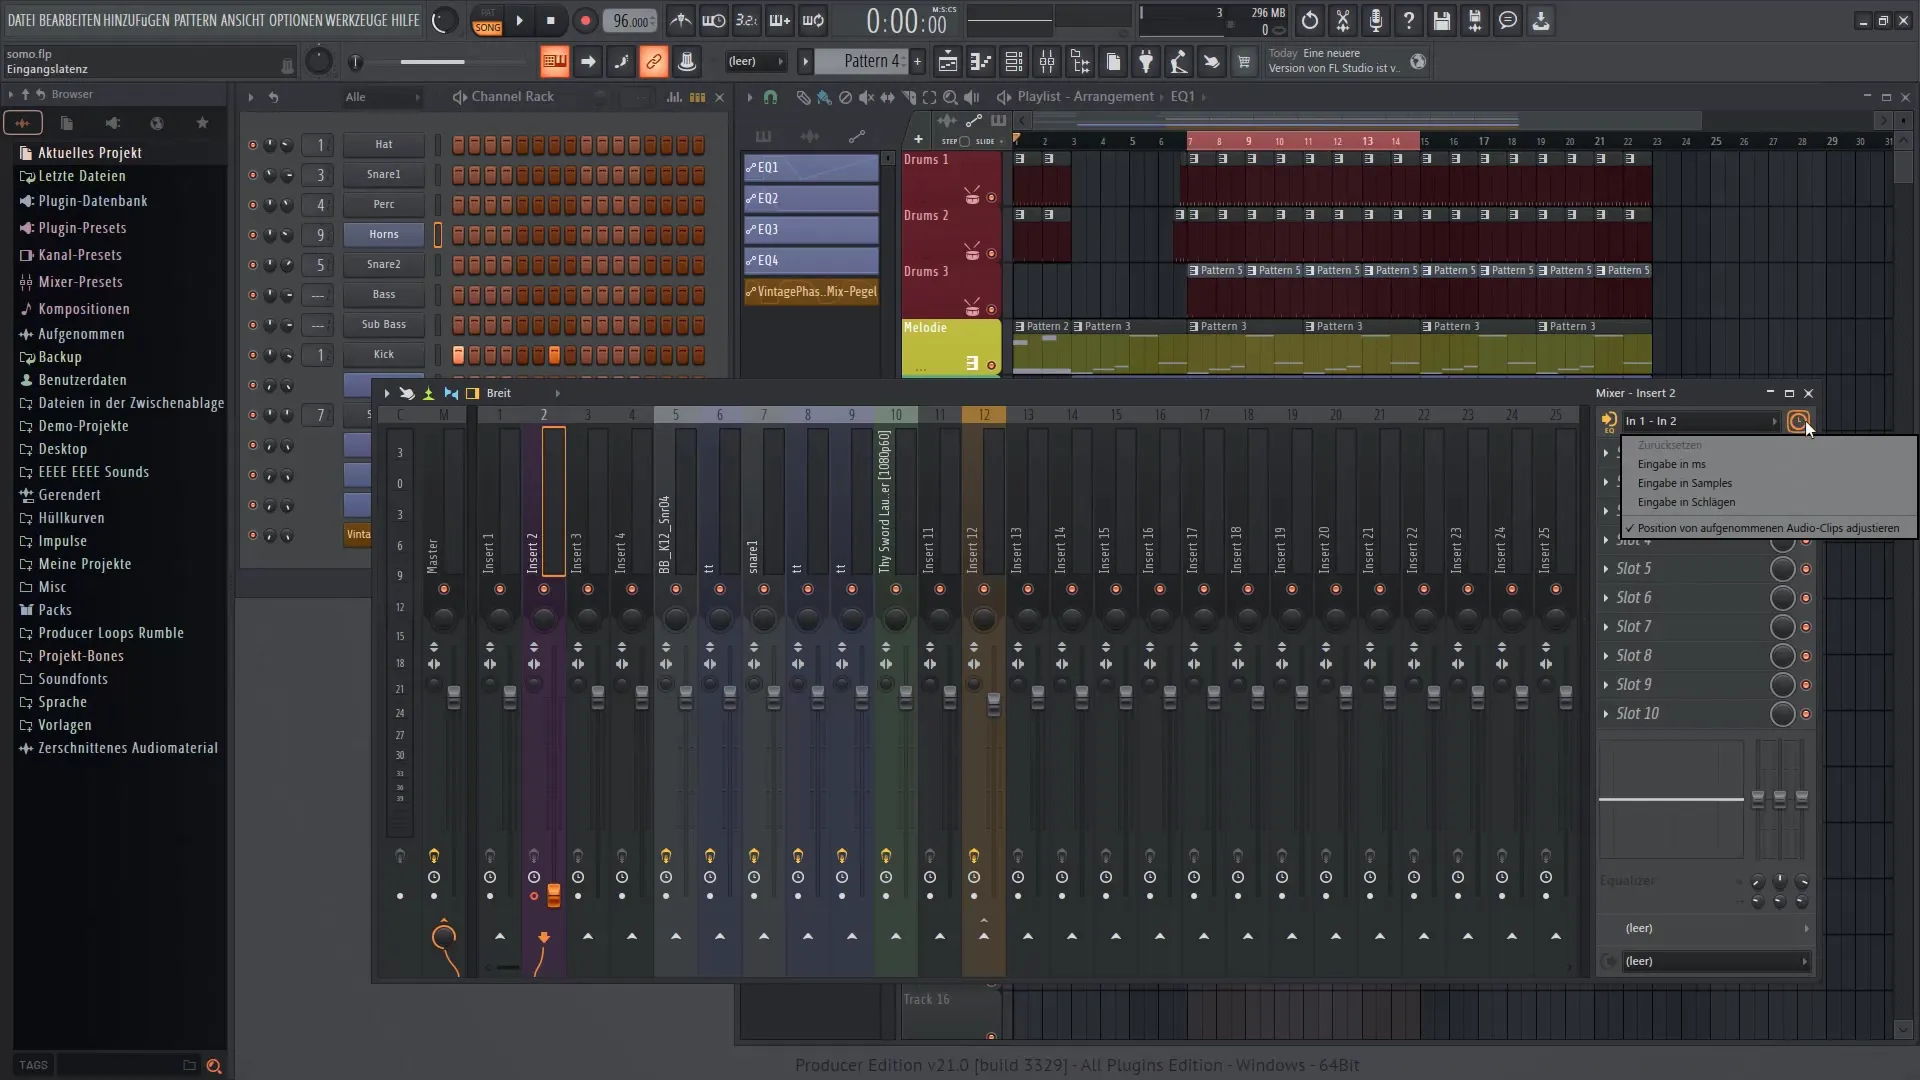Click the Browser panel in sidebar
The height and width of the screenshot is (1080, 1920).
tap(71, 94)
